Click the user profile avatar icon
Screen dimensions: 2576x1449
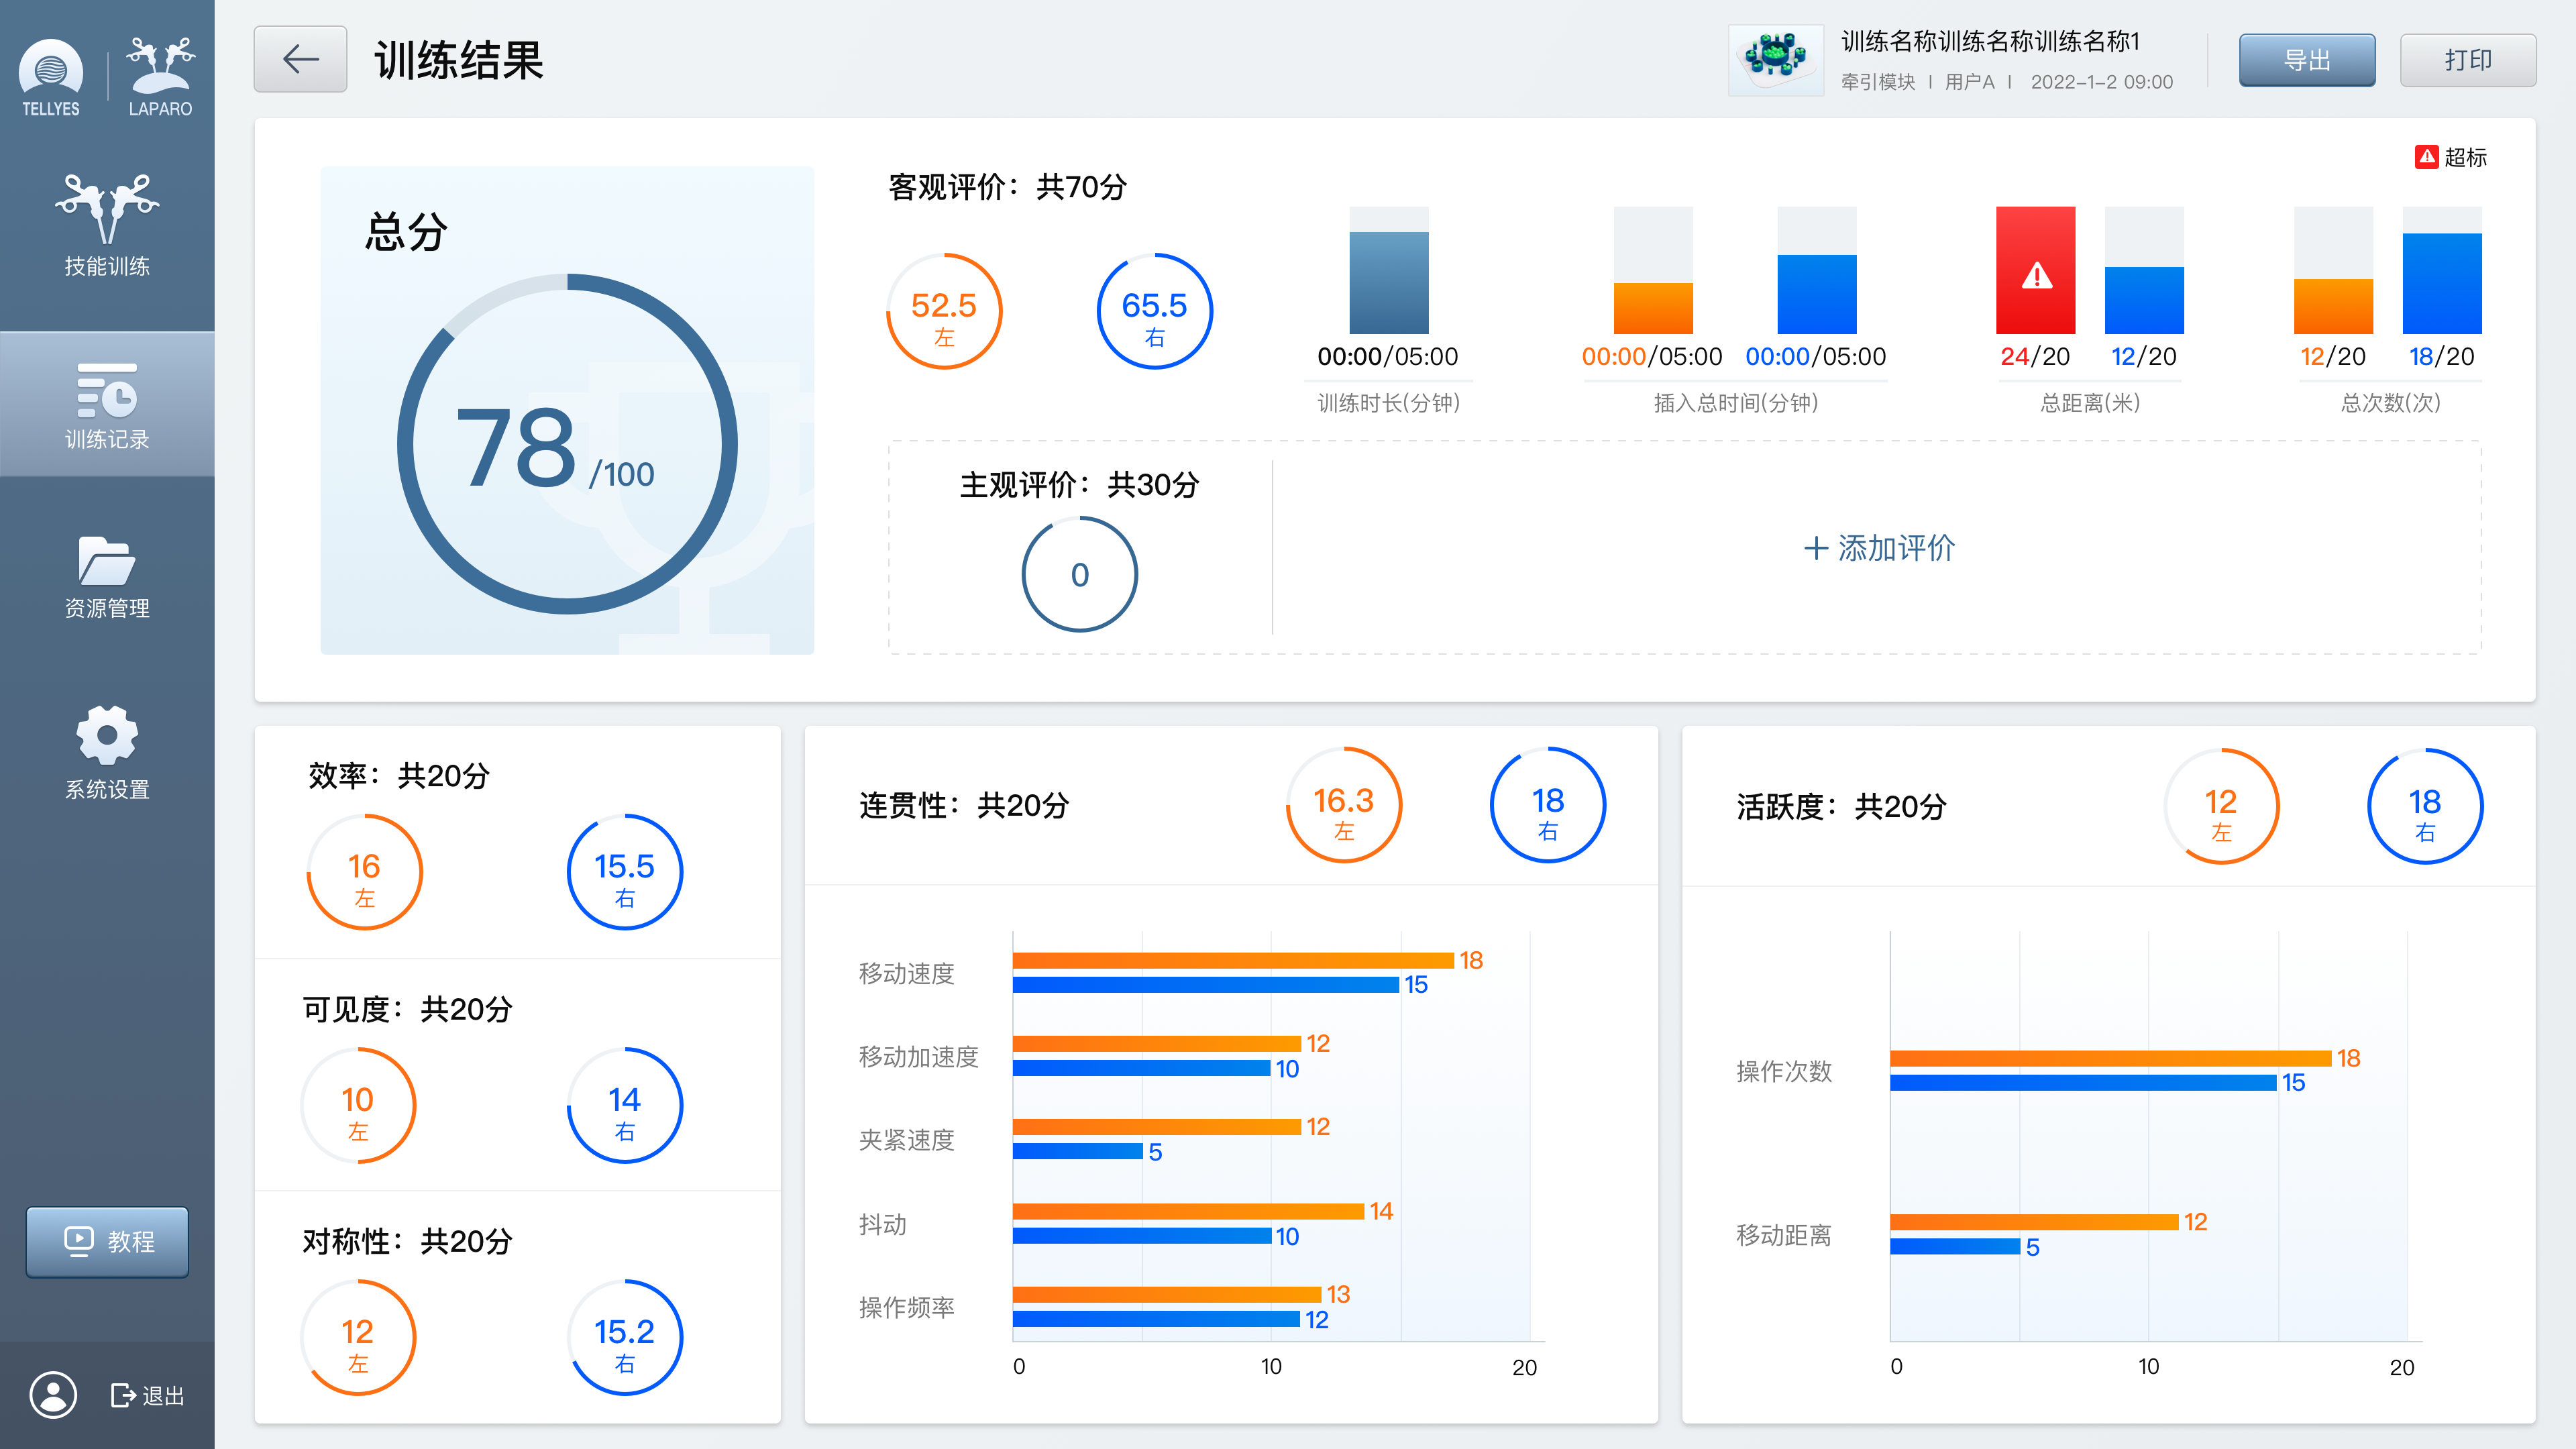tap(53, 1394)
